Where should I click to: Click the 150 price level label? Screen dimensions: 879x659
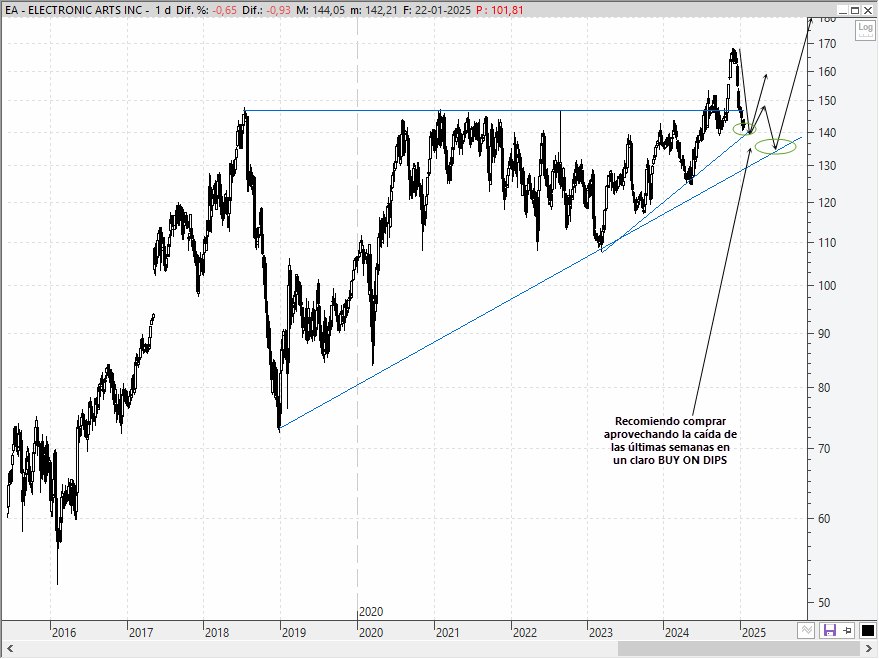pos(827,101)
